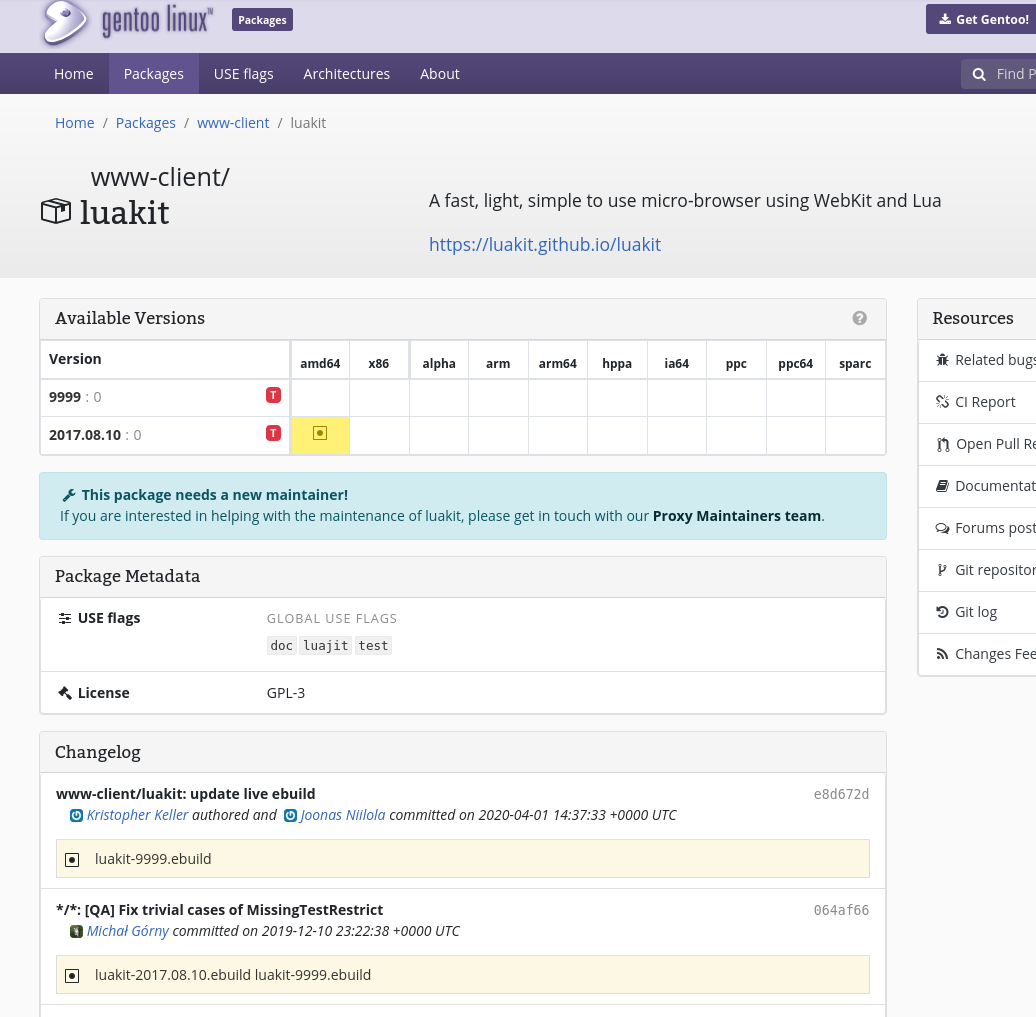Image resolution: width=1036 pixels, height=1017 pixels.
Task: Click the MissingTestRestrict commit title
Action: [x=219, y=911]
